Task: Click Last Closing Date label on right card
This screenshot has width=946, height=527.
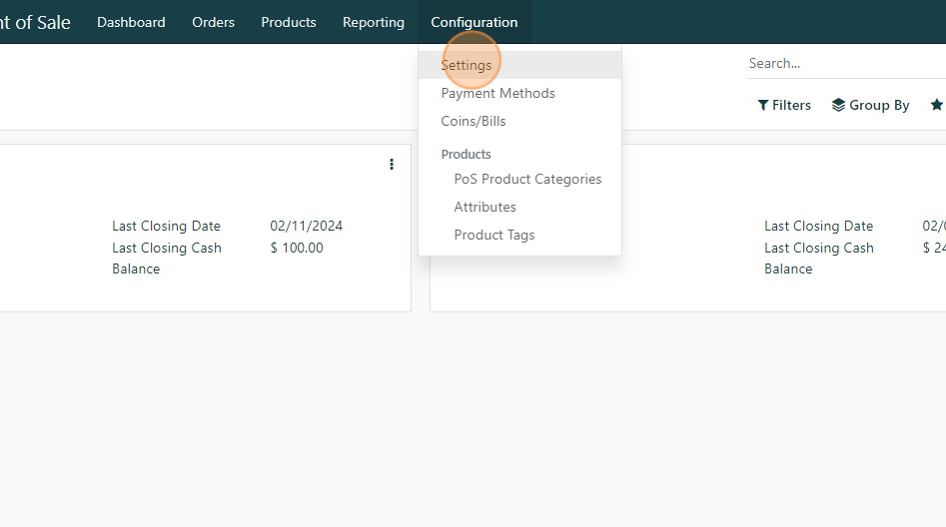Action: click(818, 226)
